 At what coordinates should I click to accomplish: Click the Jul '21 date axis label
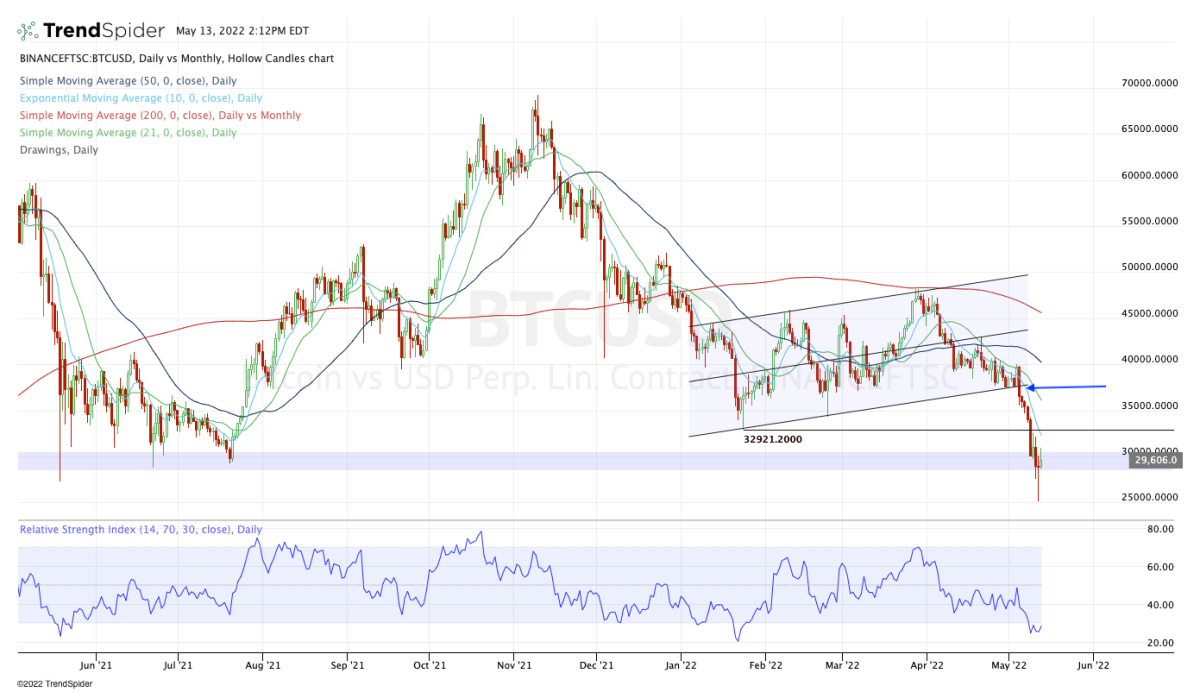177,663
